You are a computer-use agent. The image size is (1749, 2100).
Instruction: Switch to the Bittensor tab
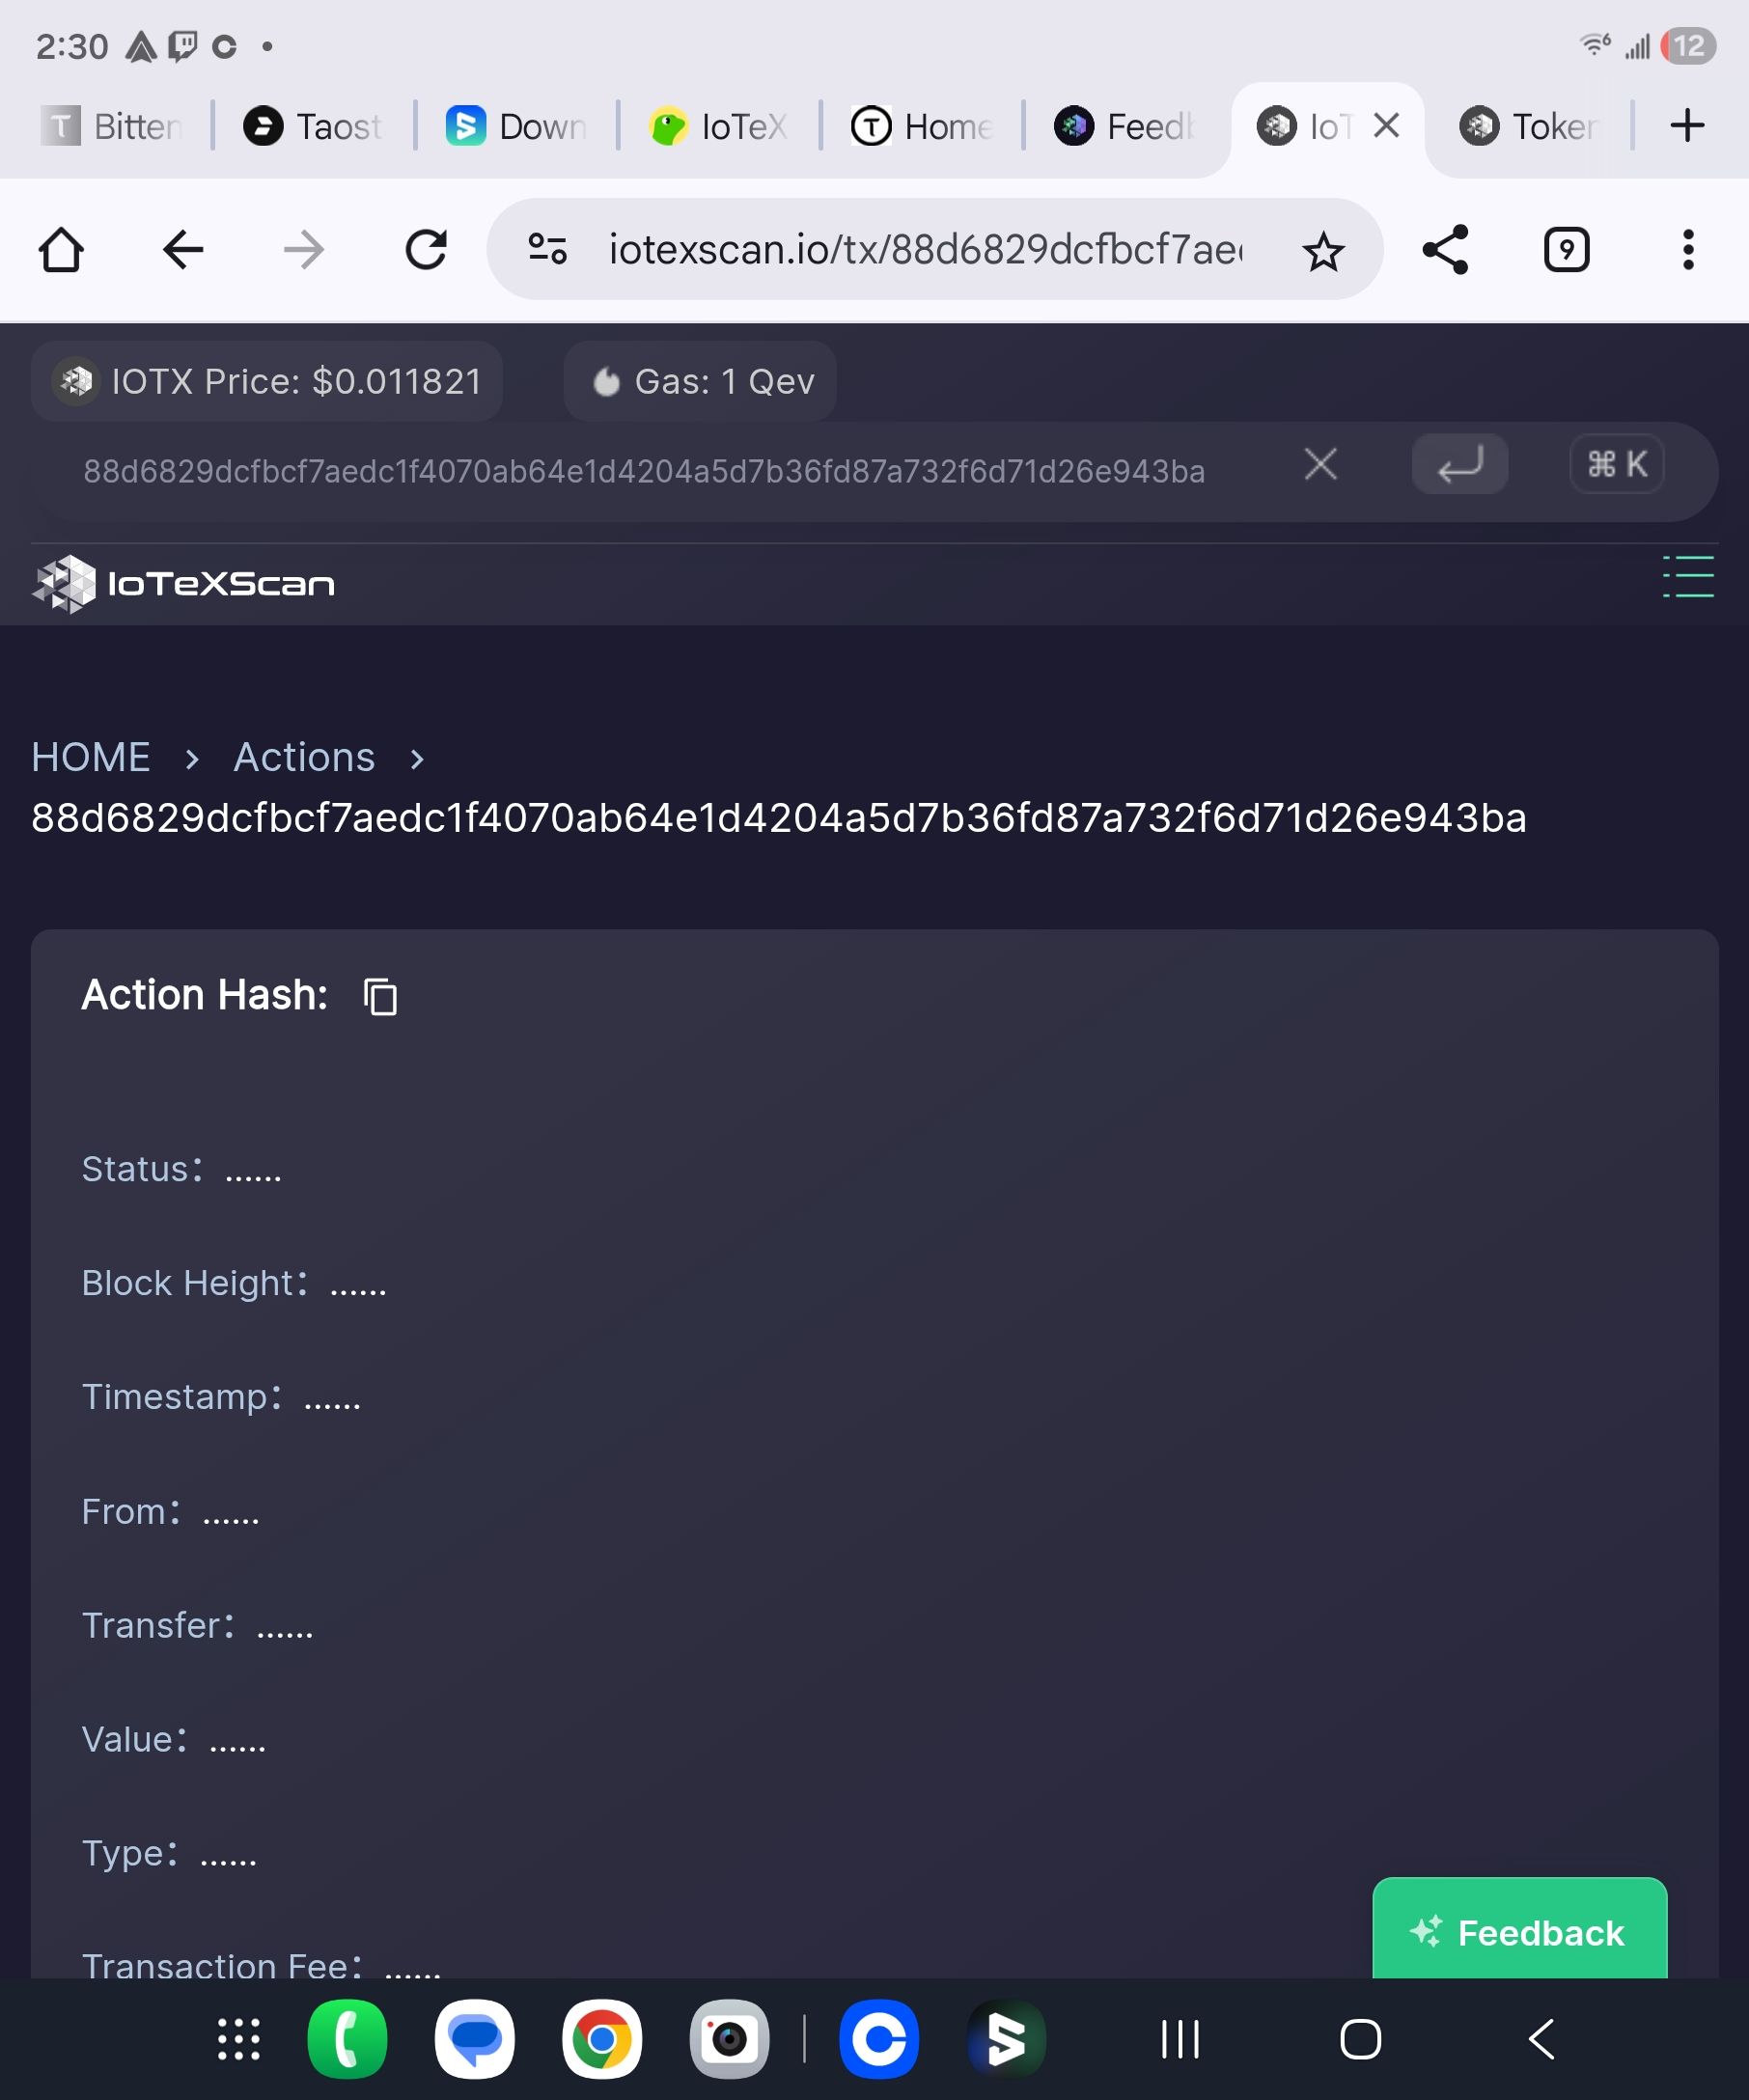(x=112, y=126)
